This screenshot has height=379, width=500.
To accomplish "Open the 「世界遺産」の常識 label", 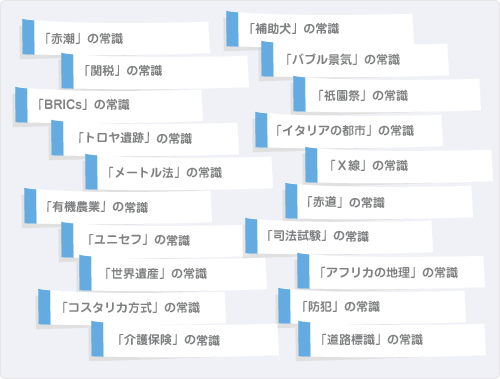I will coord(173,273).
